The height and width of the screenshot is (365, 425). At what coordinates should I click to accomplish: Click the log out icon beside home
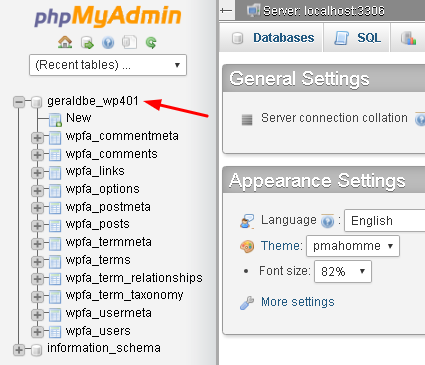87,43
